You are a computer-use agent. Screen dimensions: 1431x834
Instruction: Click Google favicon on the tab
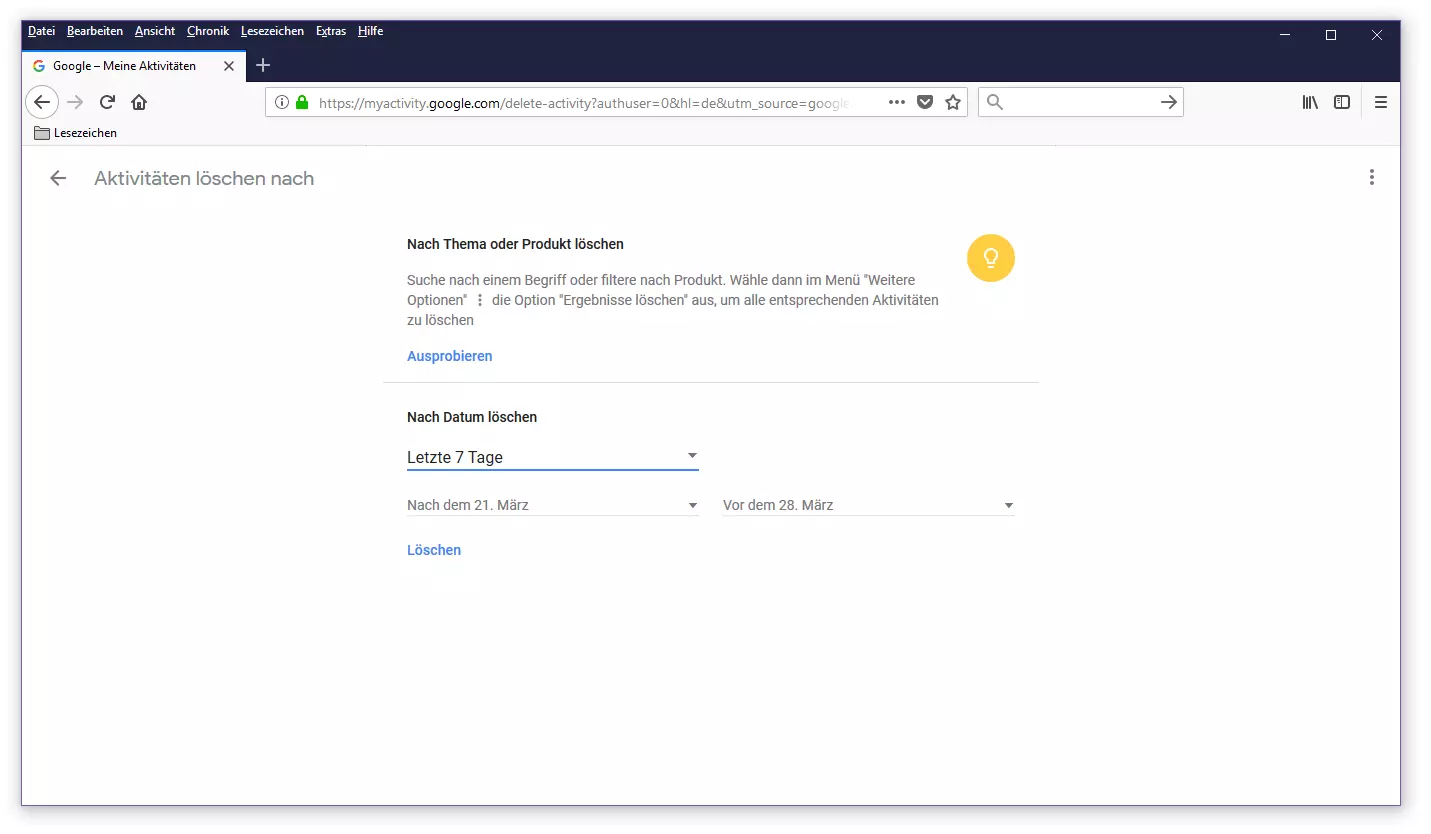coord(39,66)
